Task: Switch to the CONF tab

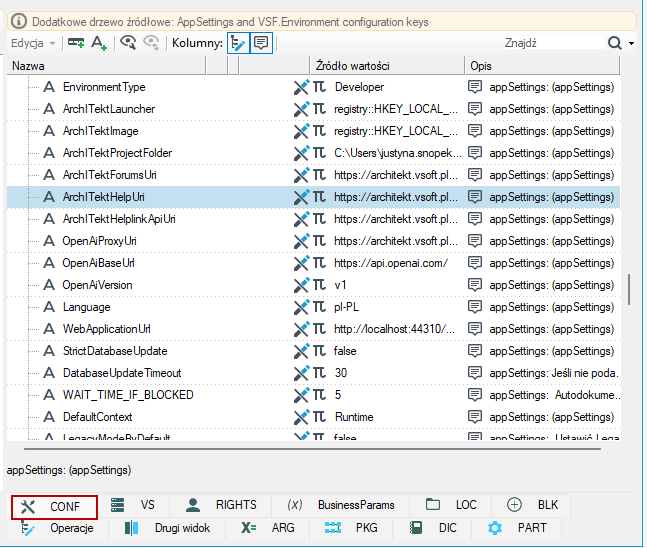Action: pos(54,507)
